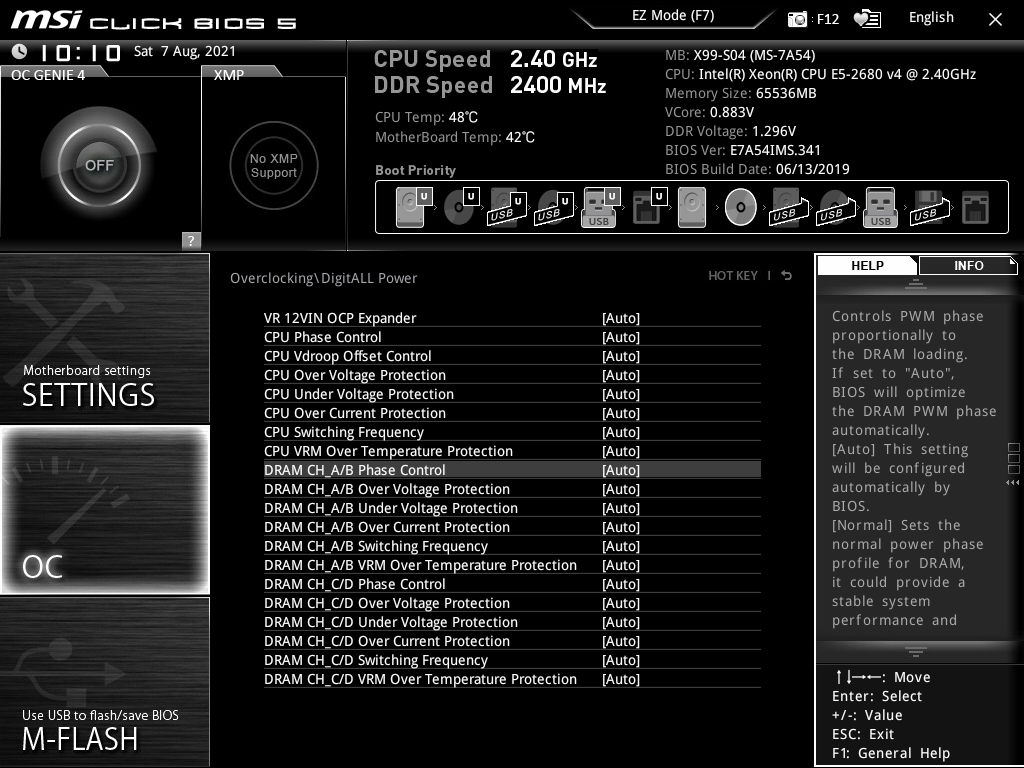Change language via the English button
The image size is (1024, 768).
pyautogui.click(x=931, y=18)
